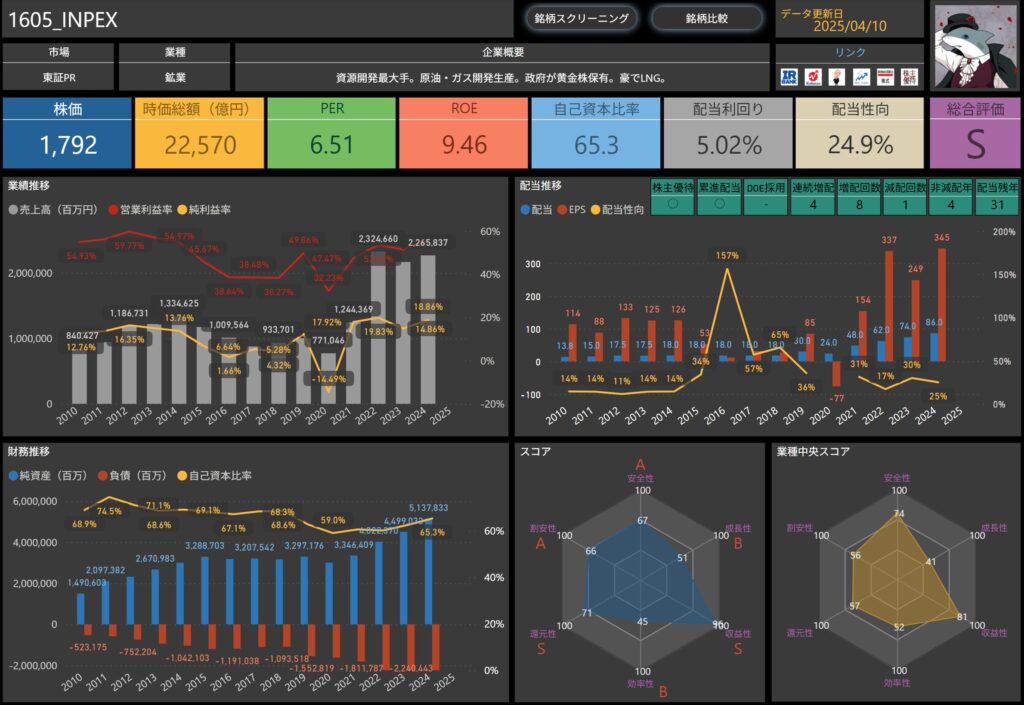Click the 財務推移 chart title
The image size is (1024, 705).
tap(29, 452)
